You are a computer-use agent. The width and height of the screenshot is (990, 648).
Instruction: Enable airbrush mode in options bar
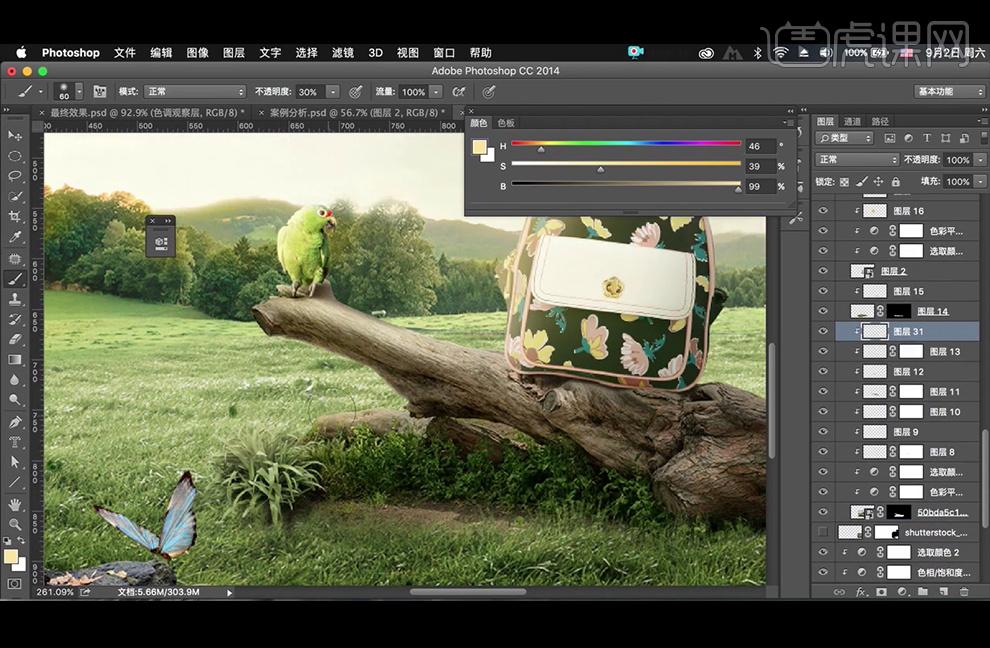[x=461, y=92]
